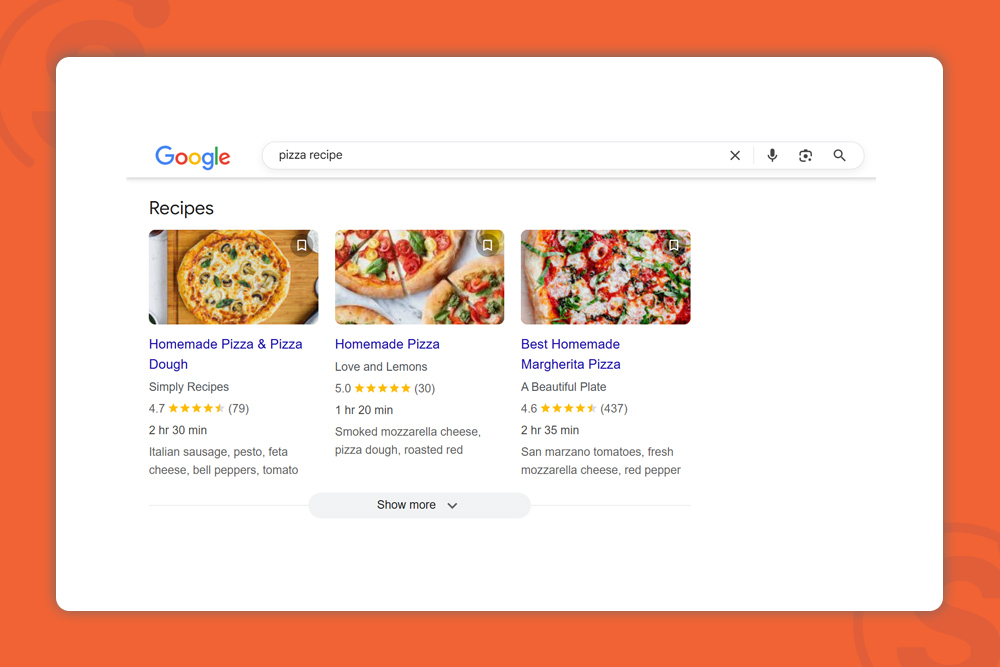The image size is (1000, 667).
Task: Expand recipes with Show more
Action: (x=420, y=505)
